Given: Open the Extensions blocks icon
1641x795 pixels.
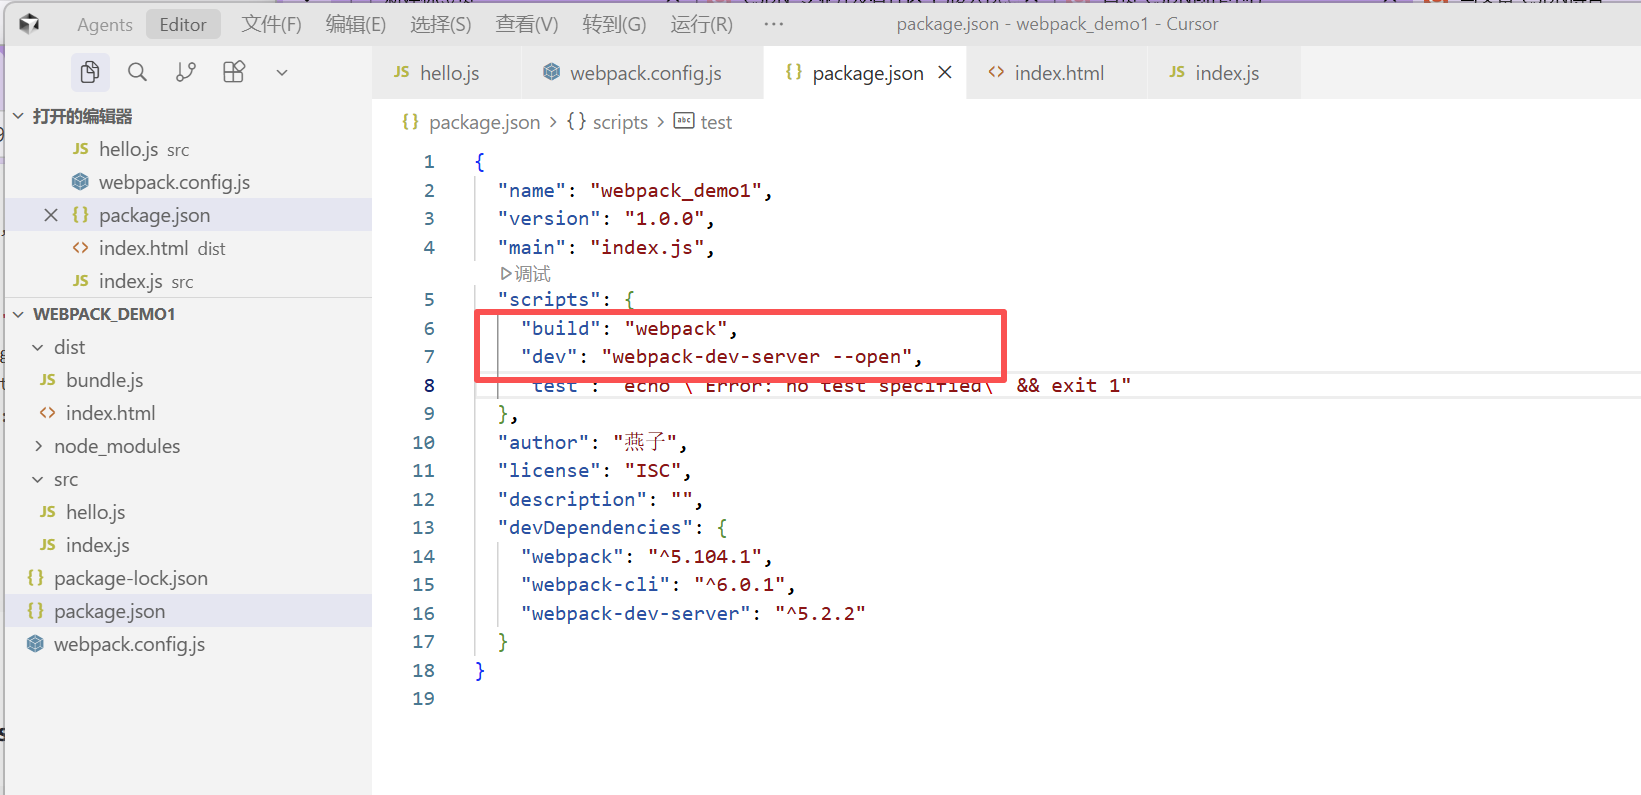Looking at the screenshot, I should click(x=234, y=72).
